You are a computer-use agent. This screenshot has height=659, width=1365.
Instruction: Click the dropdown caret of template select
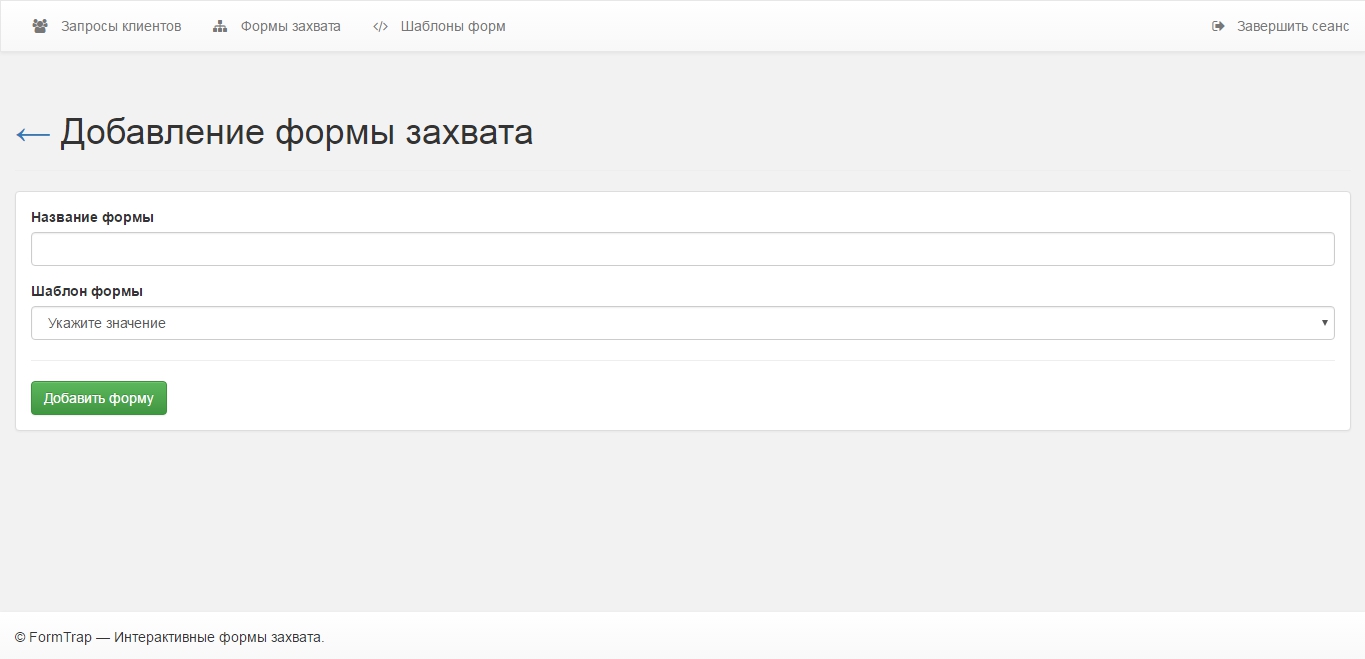1325,323
